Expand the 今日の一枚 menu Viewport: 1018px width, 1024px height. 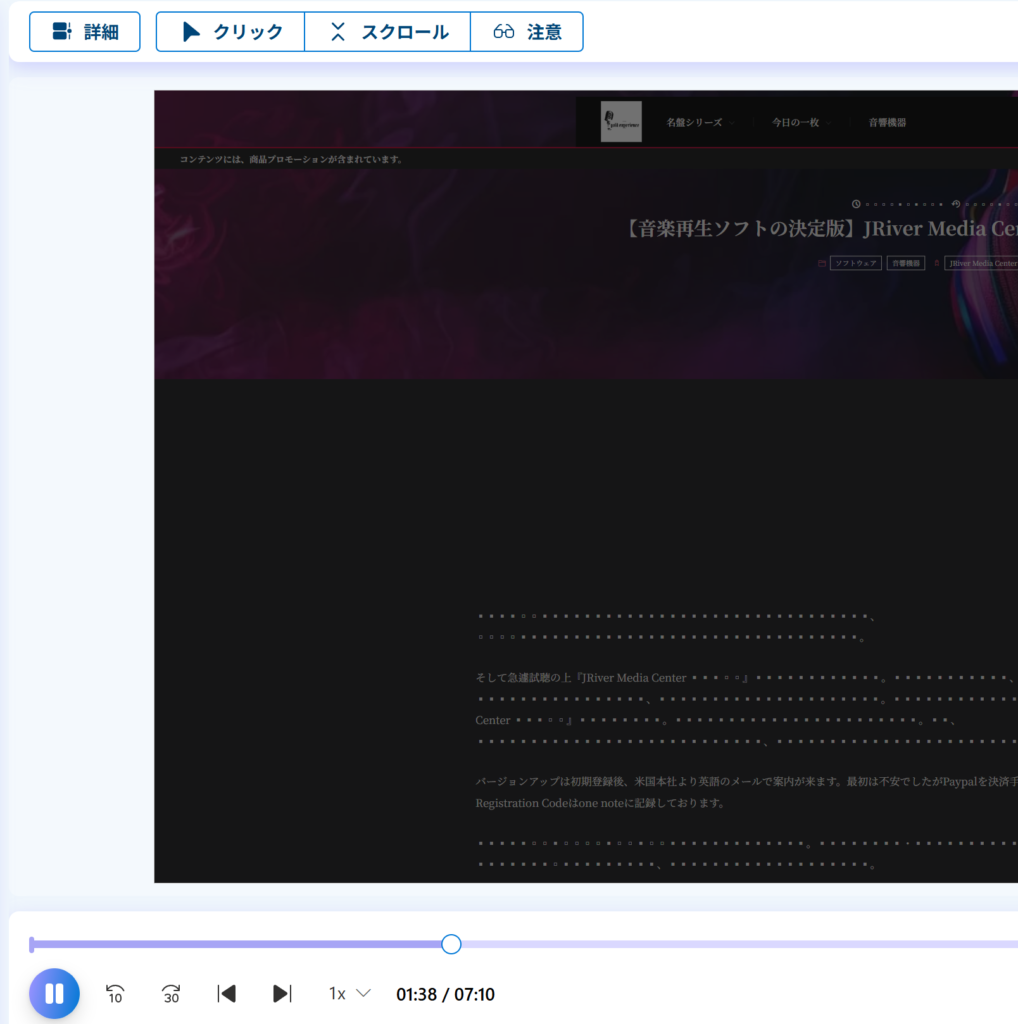click(x=796, y=123)
